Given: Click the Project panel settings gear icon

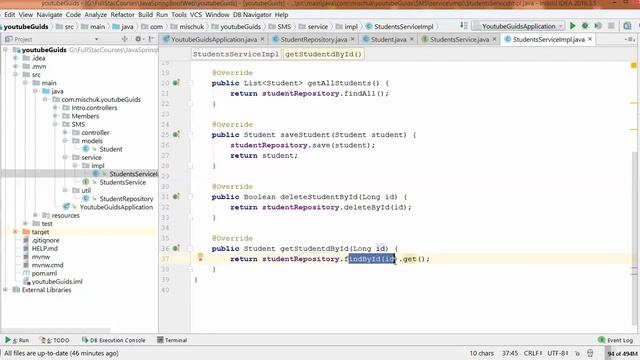Looking at the screenshot, I should coord(138,39).
